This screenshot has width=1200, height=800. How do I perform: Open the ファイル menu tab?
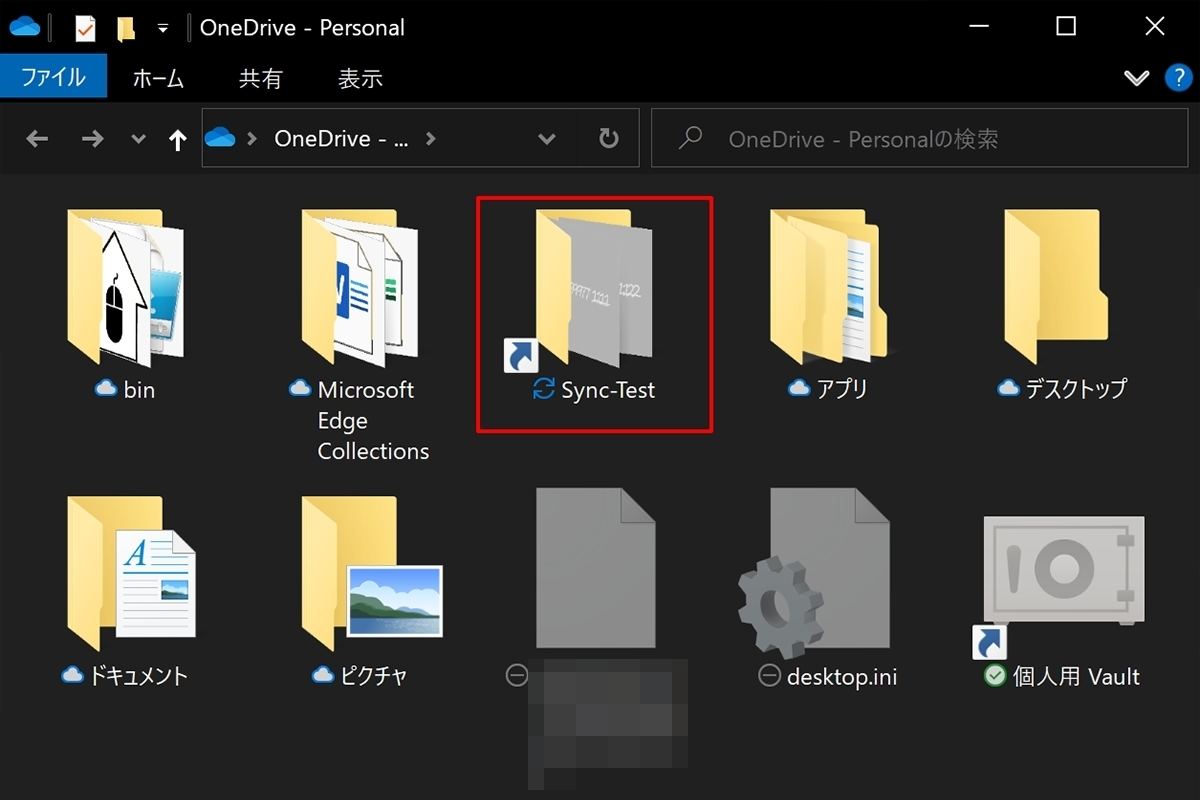click(54, 77)
